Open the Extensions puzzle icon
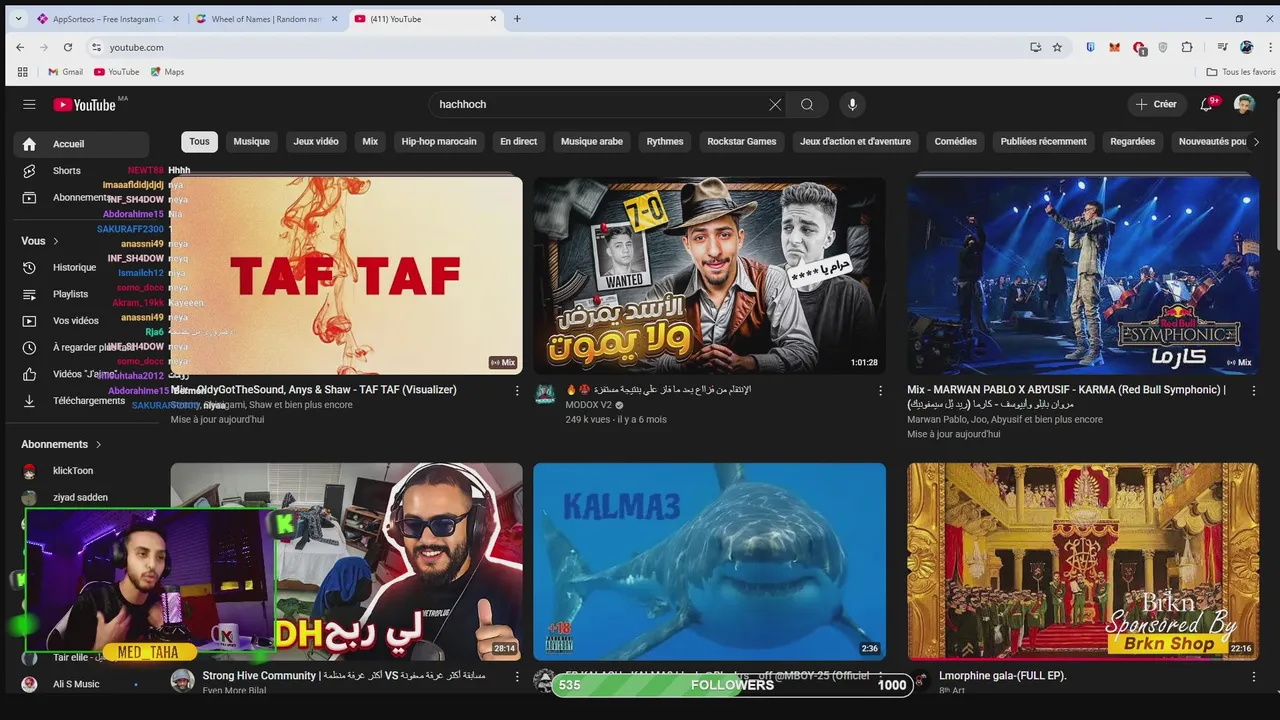Screen dimensions: 1280x720 1187,47
